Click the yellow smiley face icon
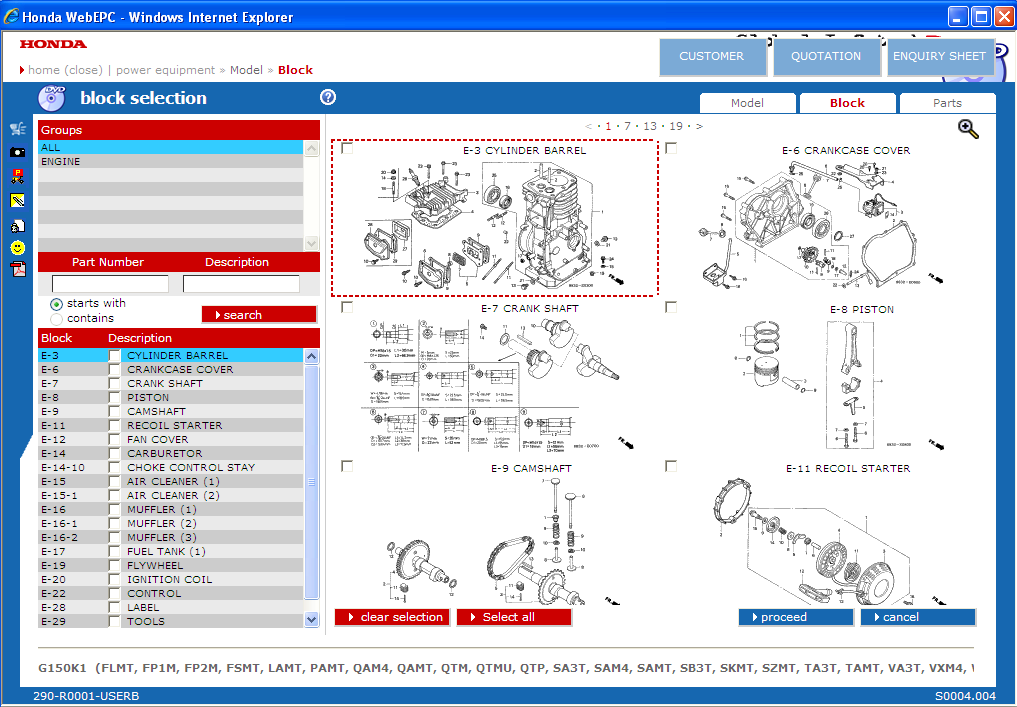The image size is (1017, 707). 18,247
